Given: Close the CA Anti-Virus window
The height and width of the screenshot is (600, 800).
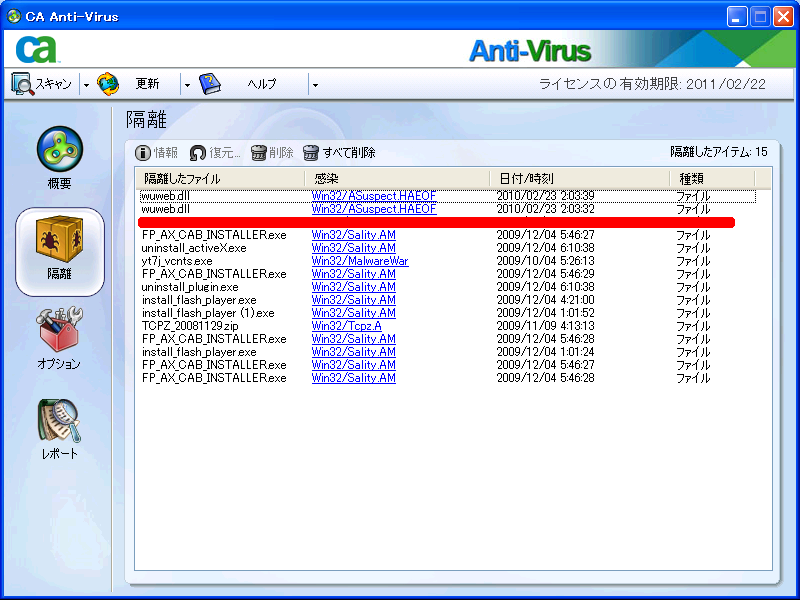Looking at the screenshot, I should tap(783, 17).
